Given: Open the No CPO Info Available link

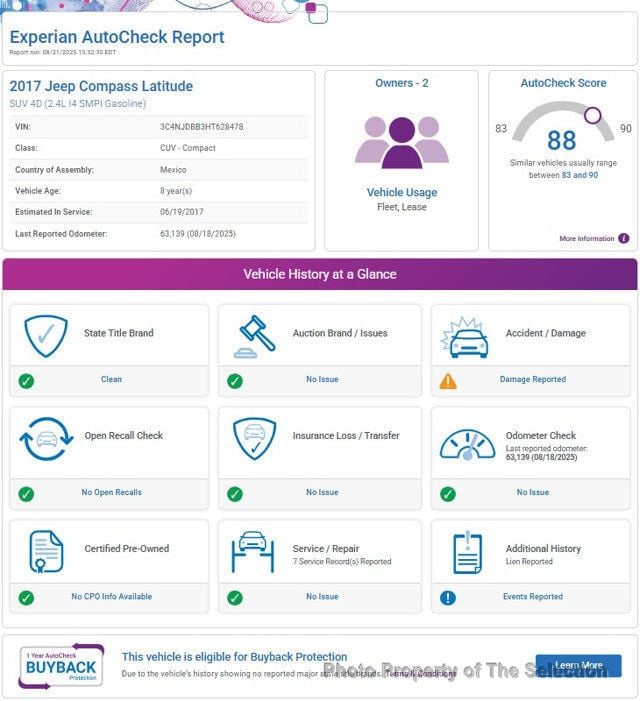Looking at the screenshot, I should coord(112,596).
